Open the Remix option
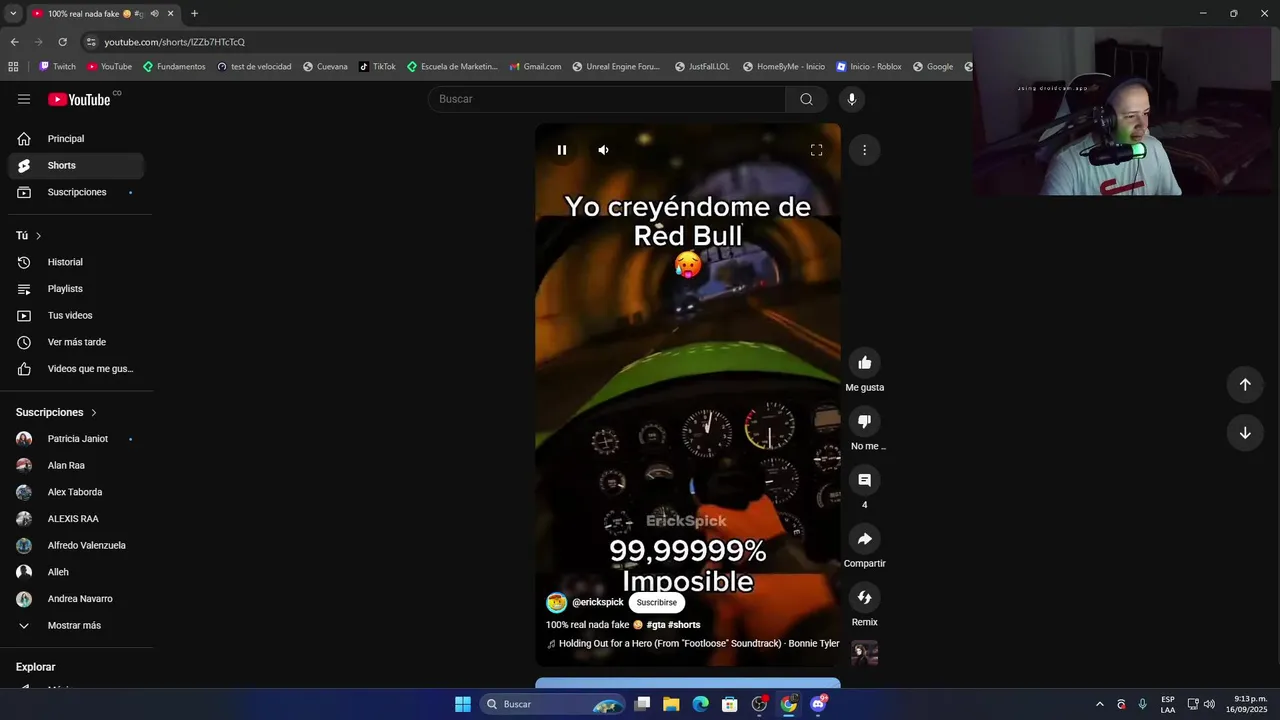Image resolution: width=1280 pixels, height=720 pixels. pyautogui.click(x=865, y=597)
